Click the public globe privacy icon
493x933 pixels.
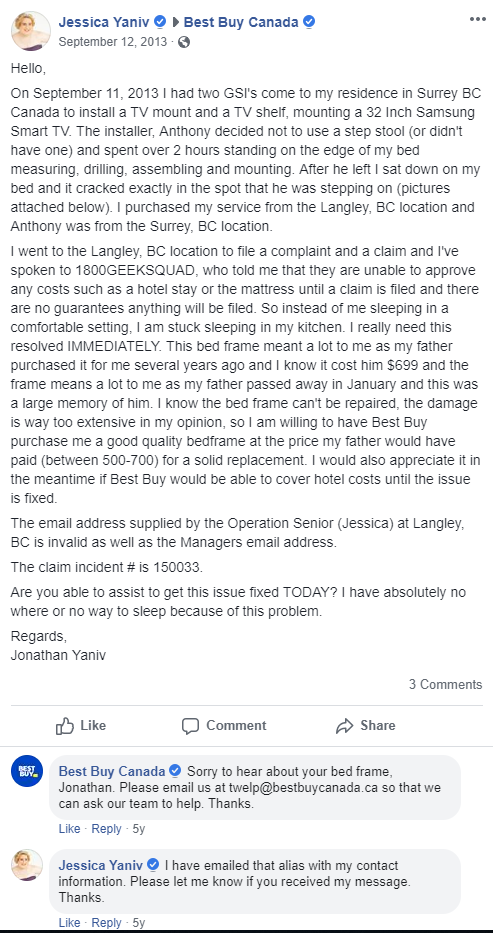pyautogui.click(x=184, y=42)
